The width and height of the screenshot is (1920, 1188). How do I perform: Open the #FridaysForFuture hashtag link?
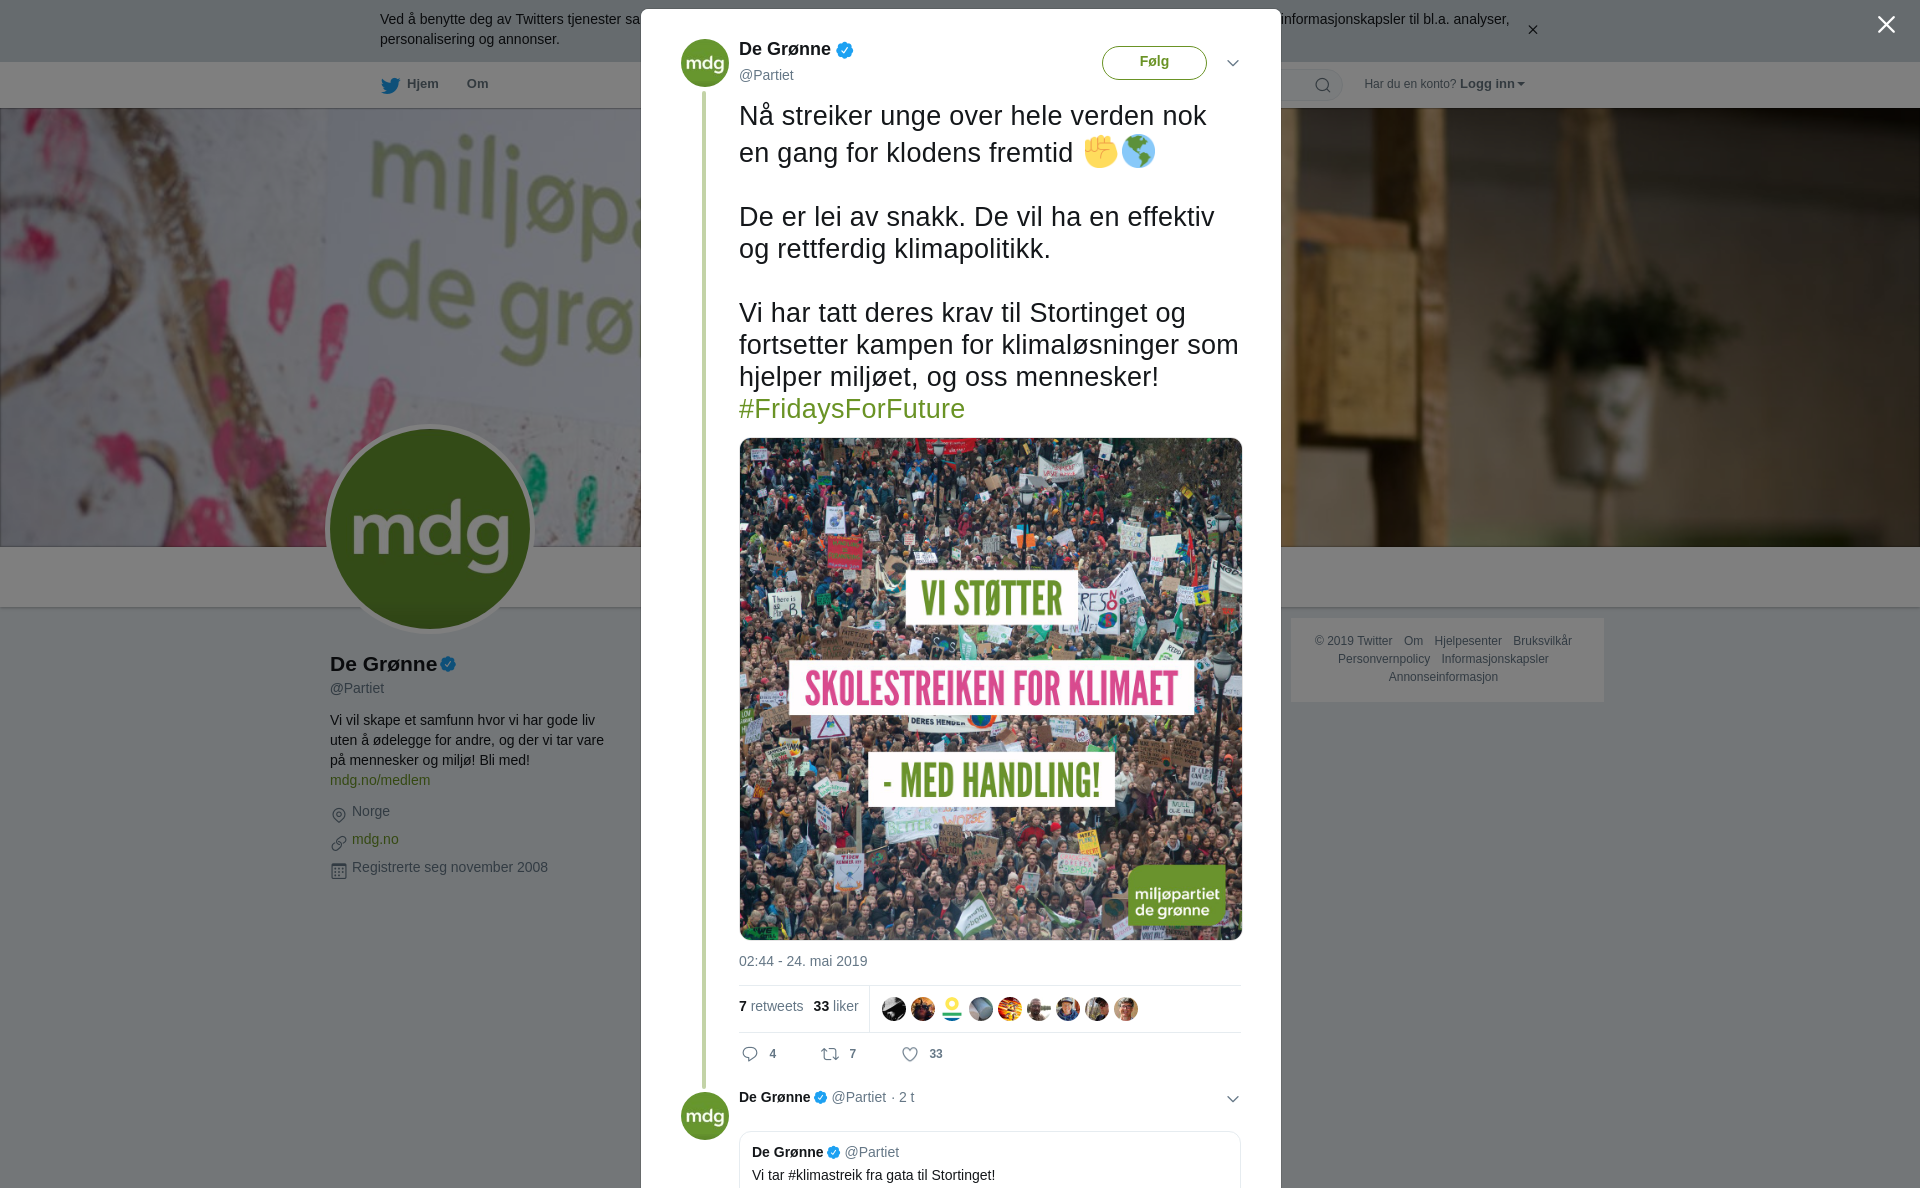click(852, 409)
